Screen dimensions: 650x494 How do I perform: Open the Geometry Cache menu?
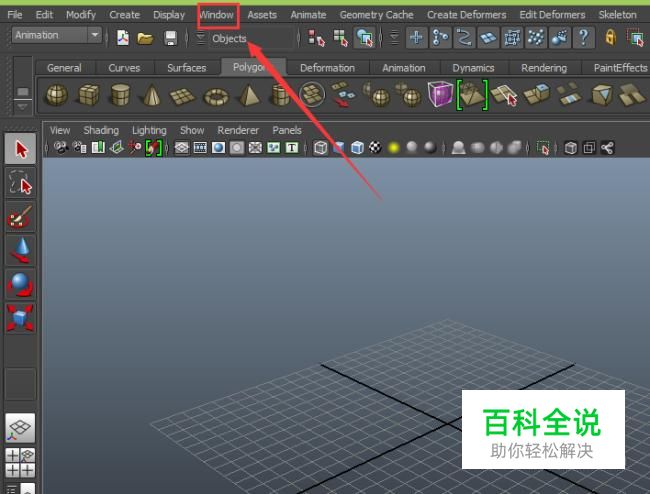(376, 15)
